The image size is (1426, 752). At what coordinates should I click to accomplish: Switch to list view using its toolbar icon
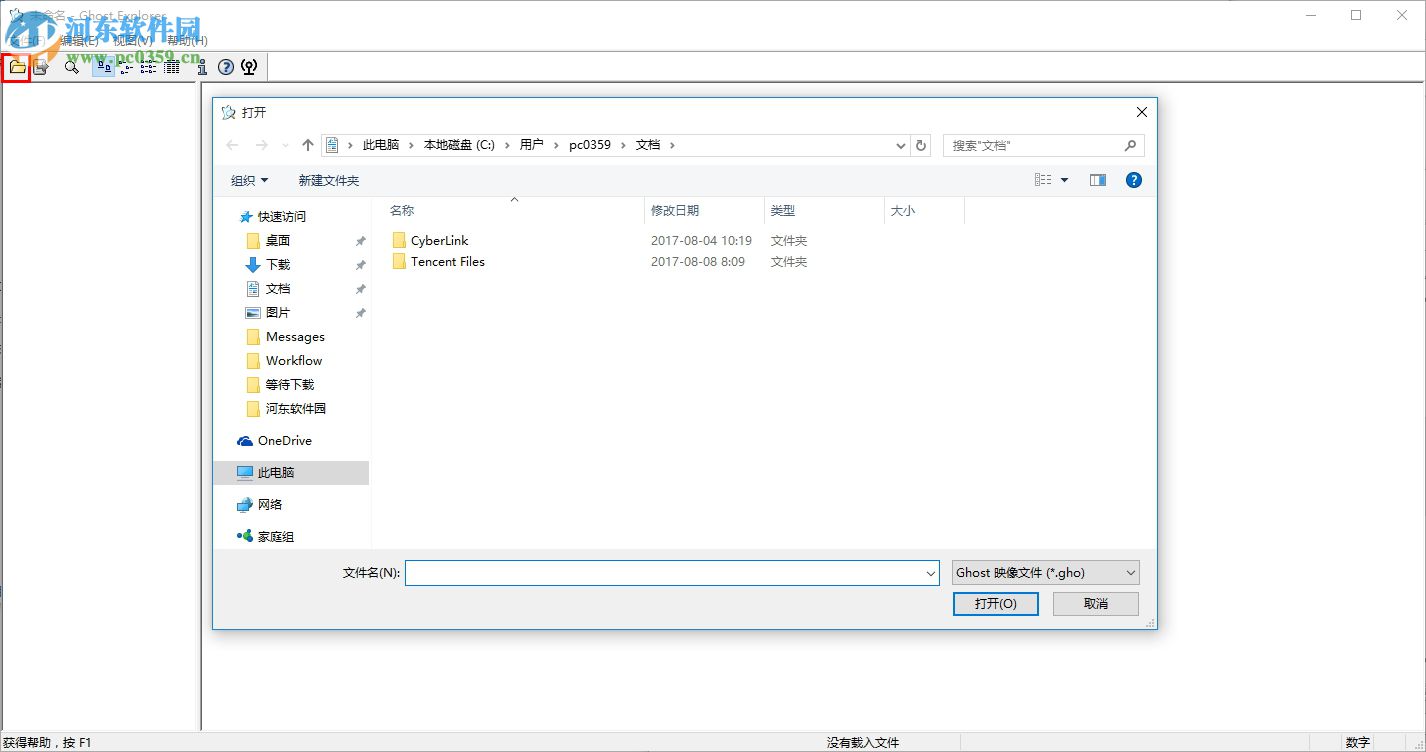point(149,67)
